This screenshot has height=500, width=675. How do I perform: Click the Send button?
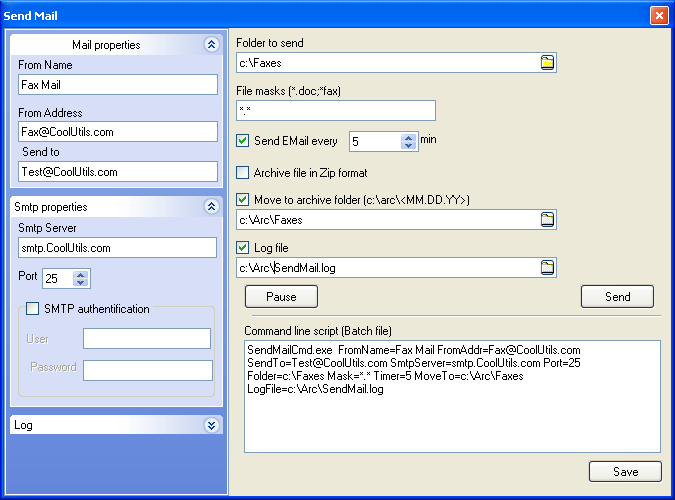pyautogui.click(x=617, y=297)
